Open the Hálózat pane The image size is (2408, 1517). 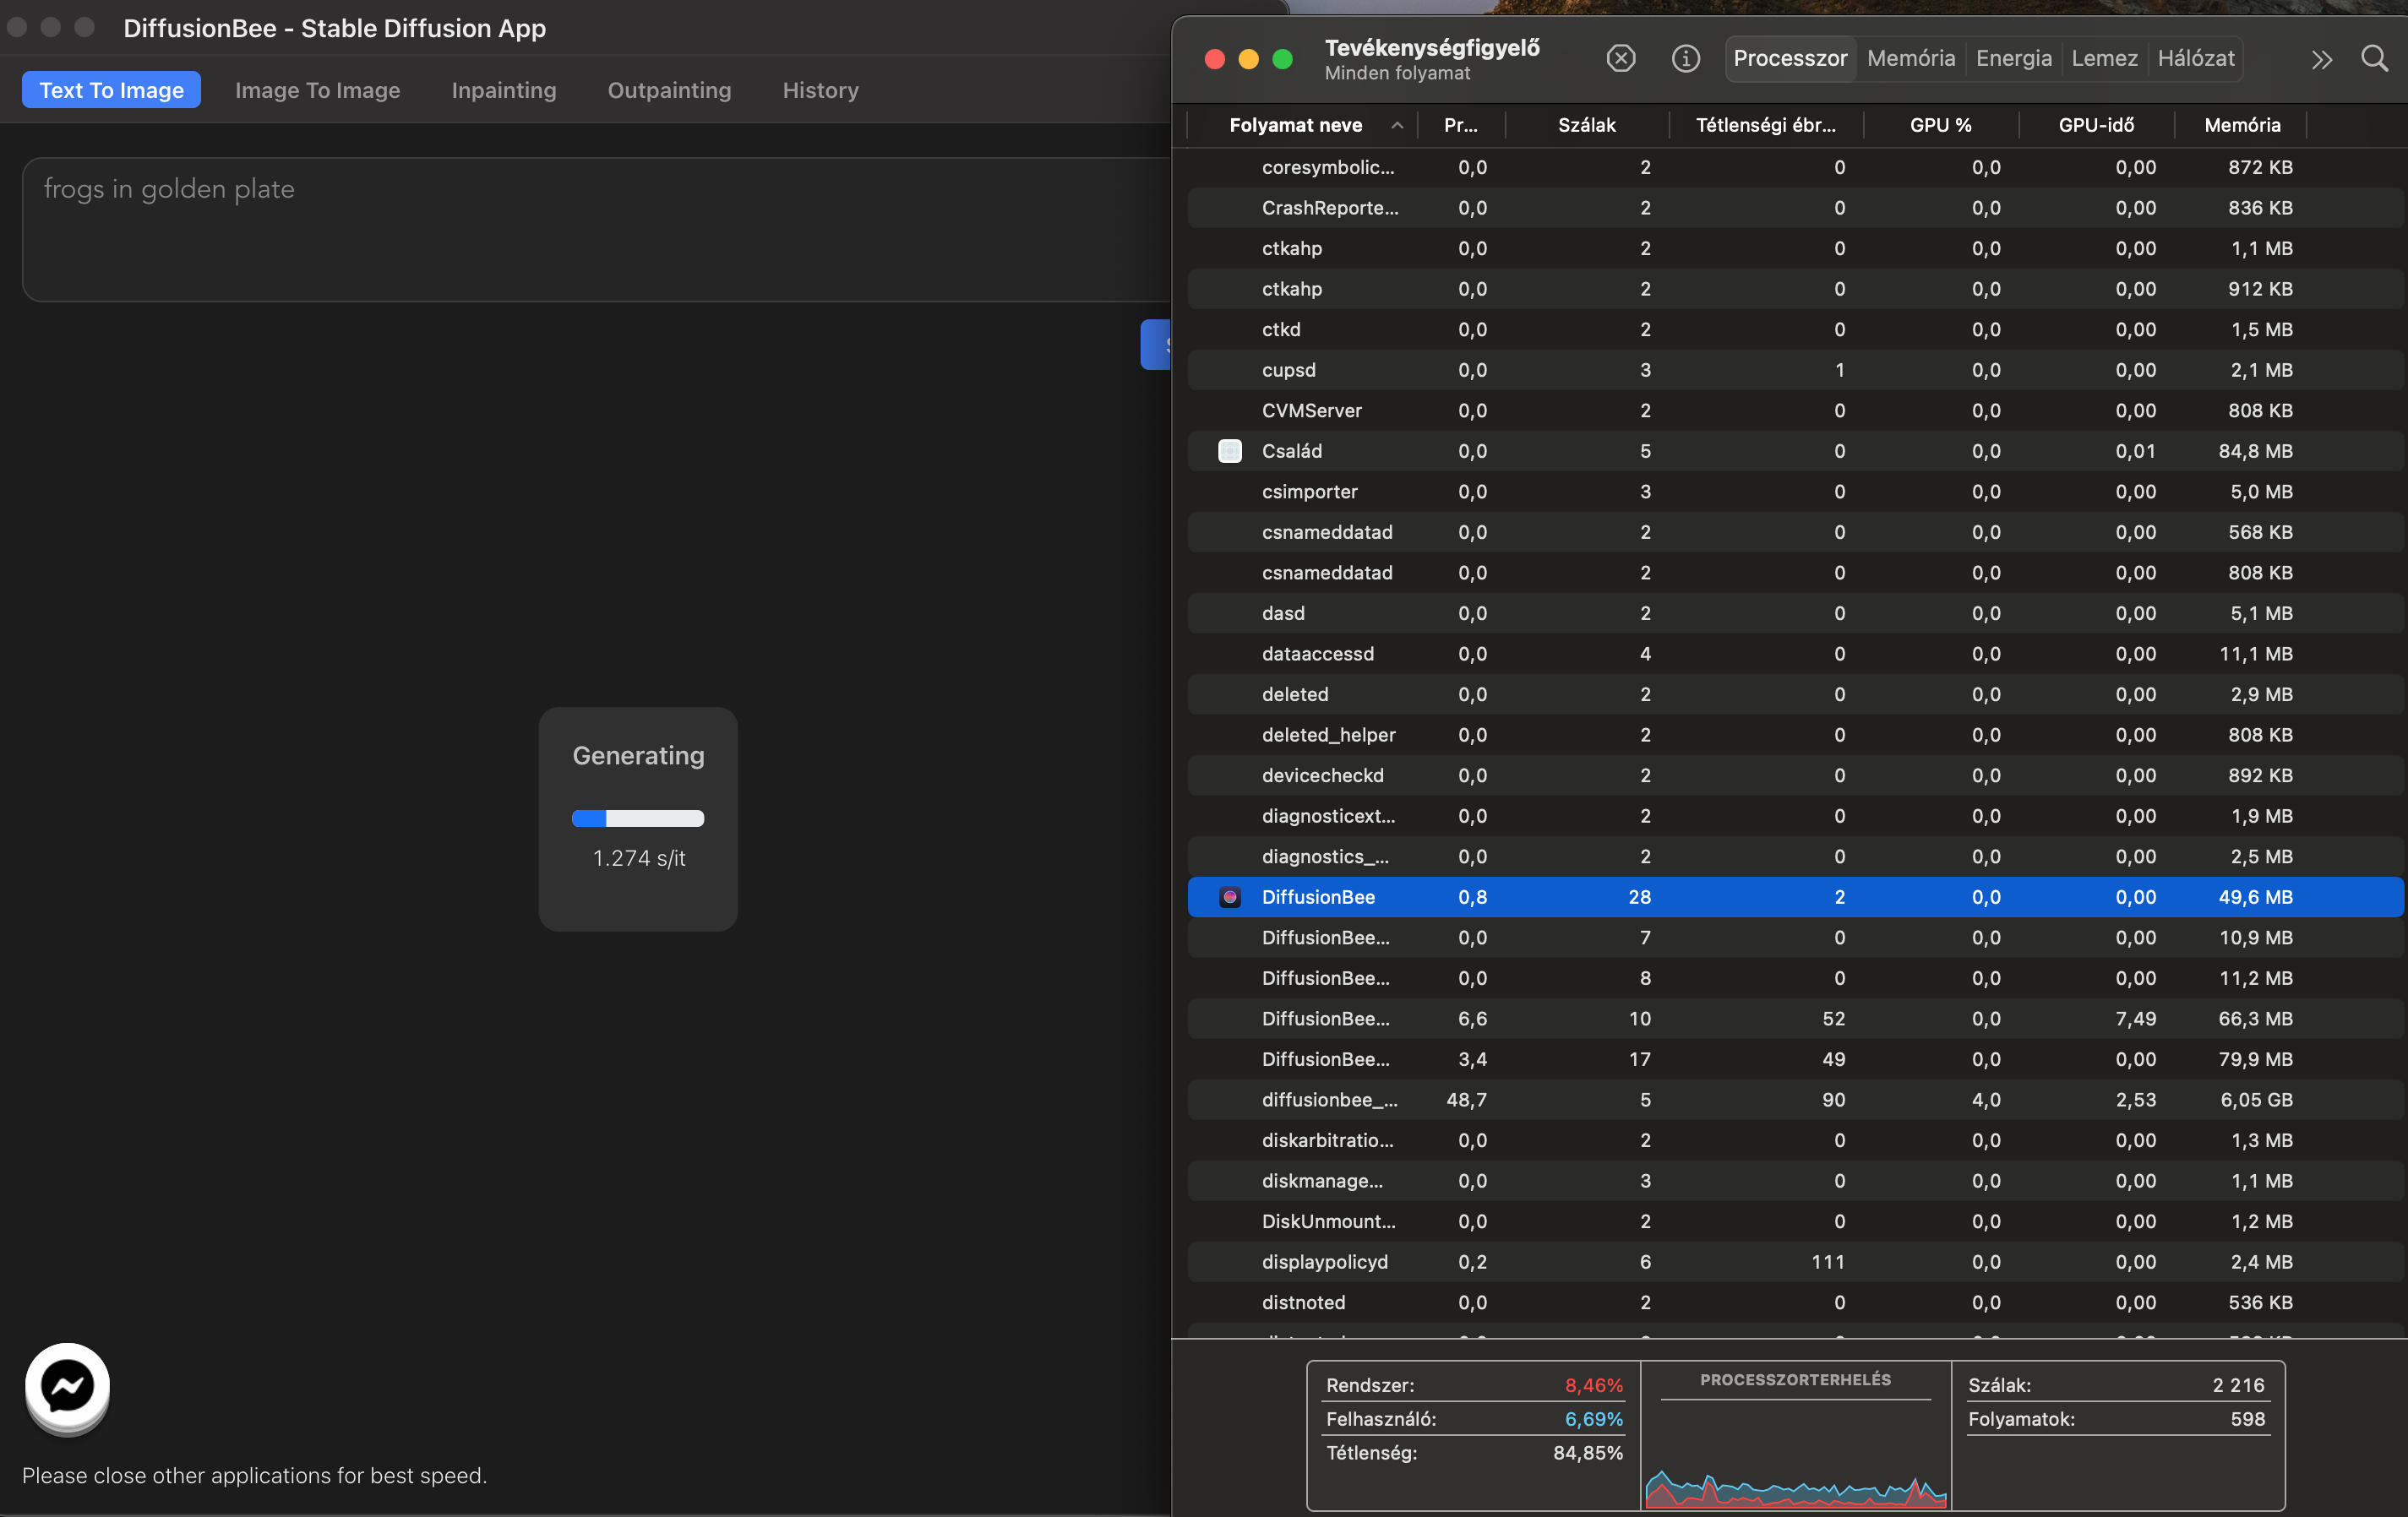(x=2196, y=58)
